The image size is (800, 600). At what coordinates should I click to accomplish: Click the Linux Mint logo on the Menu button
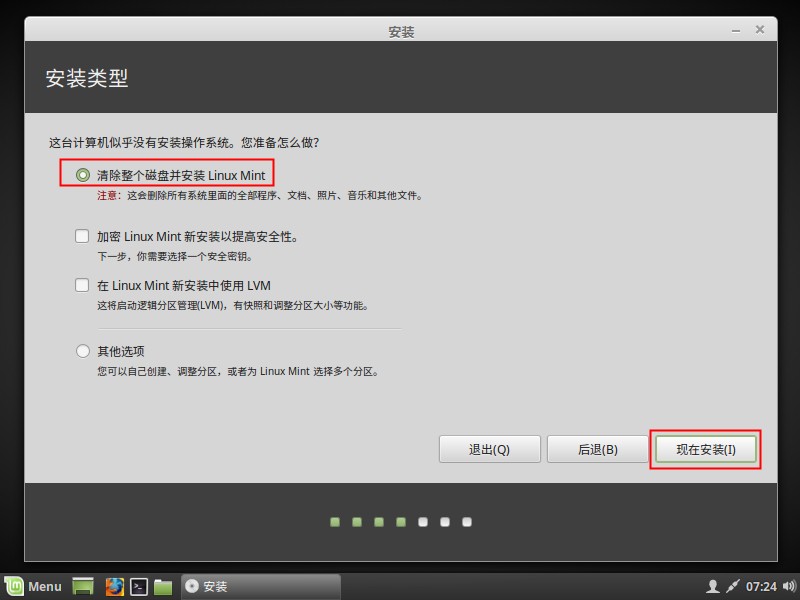point(14,586)
